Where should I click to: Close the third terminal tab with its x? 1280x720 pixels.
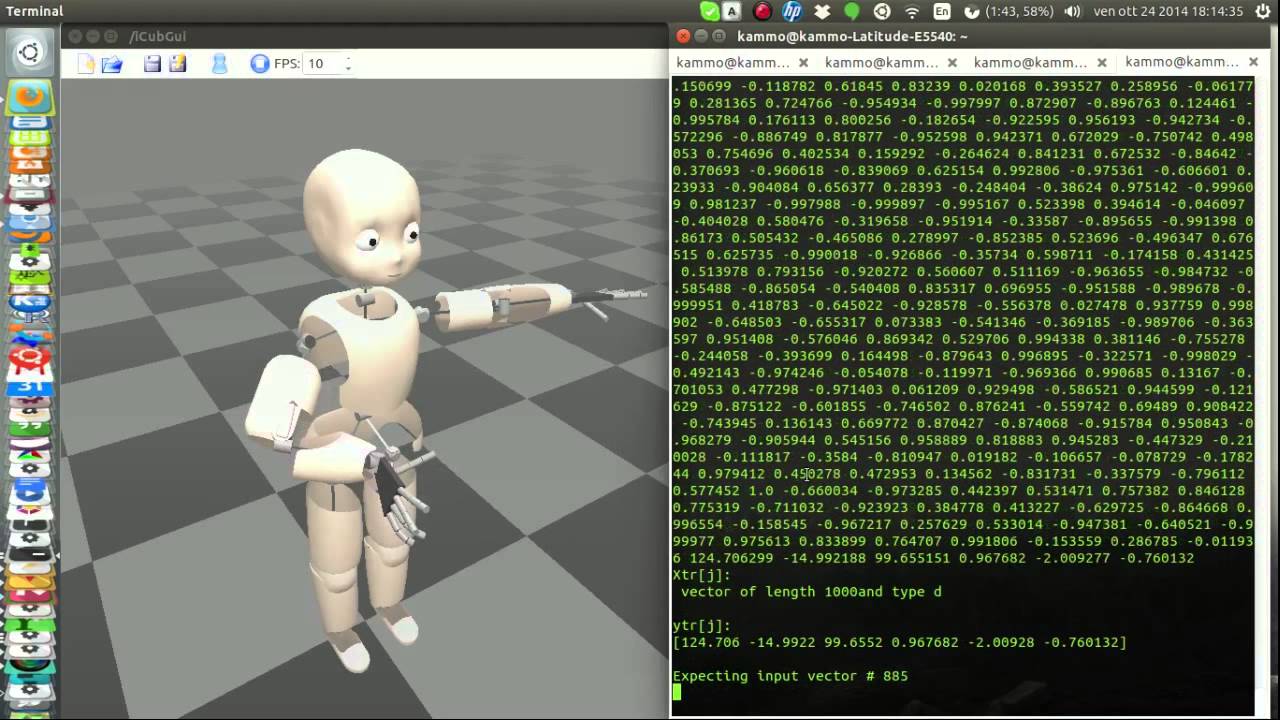click(x=1102, y=62)
